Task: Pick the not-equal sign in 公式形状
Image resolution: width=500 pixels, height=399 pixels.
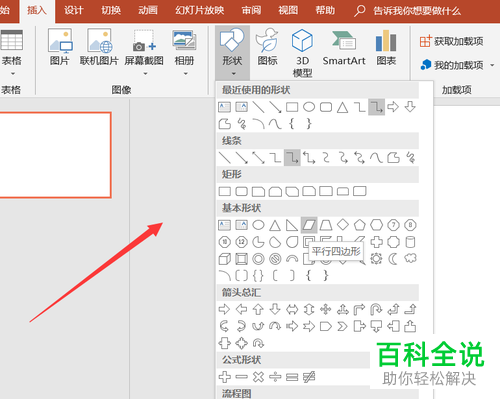Action: 309,377
